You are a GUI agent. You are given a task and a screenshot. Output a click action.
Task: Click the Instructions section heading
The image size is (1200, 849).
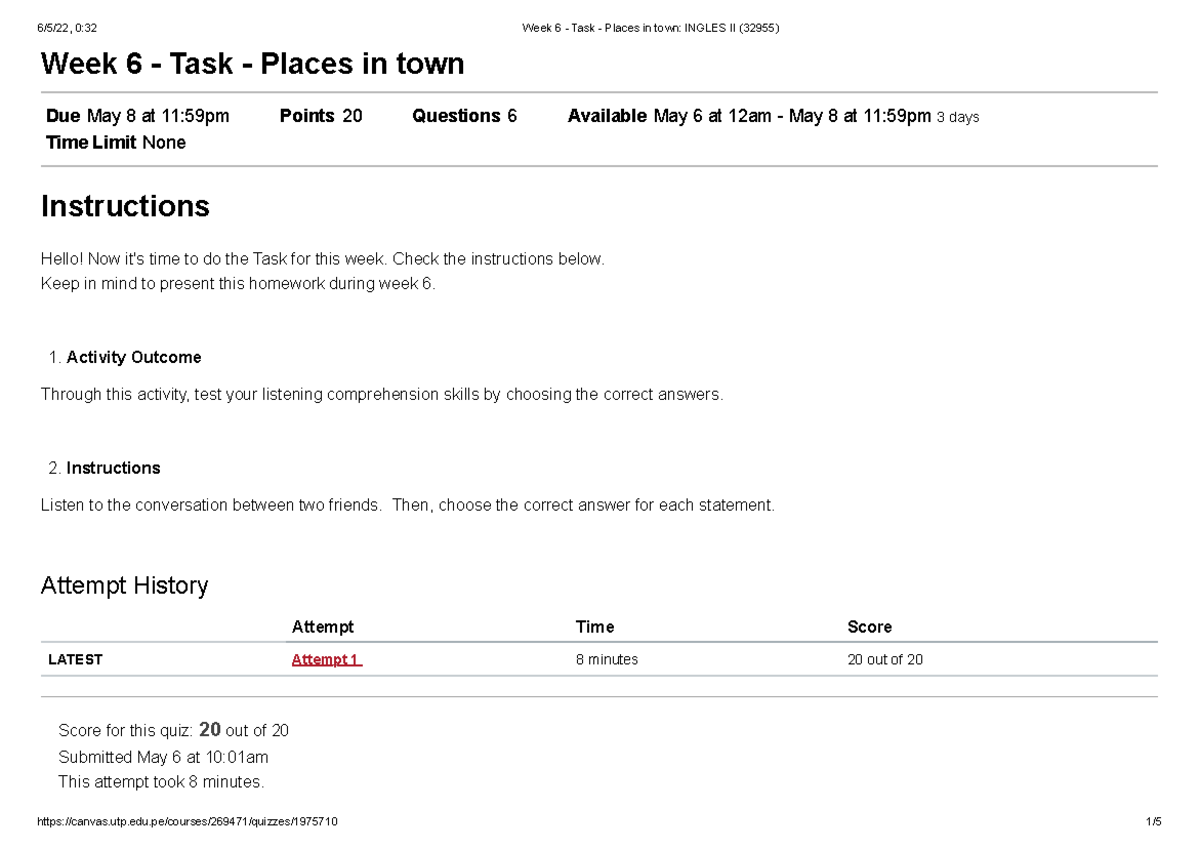point(125,206)
